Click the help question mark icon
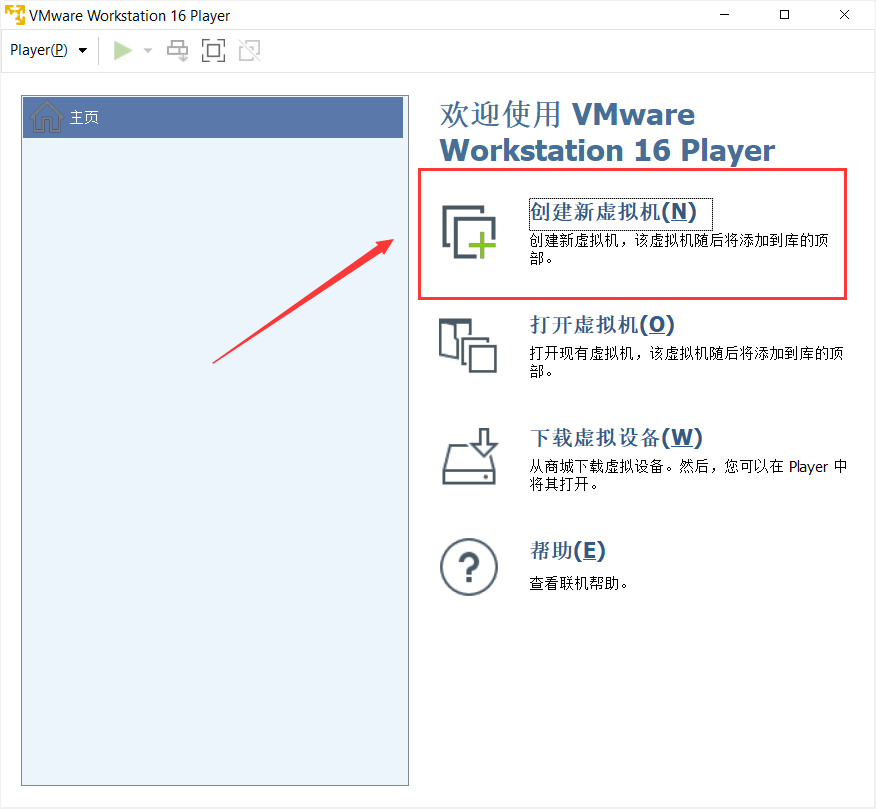This screenshot has height=809, width=876. pos(469,567)
